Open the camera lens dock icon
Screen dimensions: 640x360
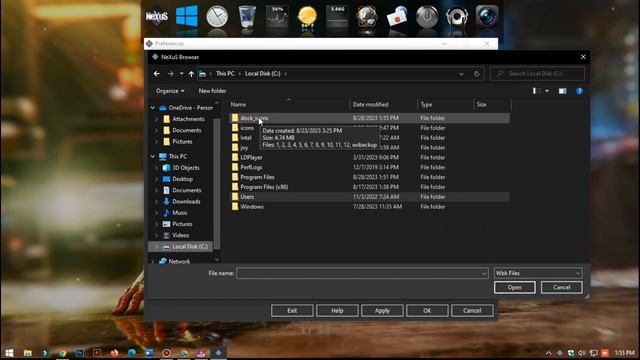tap(487, 17)
